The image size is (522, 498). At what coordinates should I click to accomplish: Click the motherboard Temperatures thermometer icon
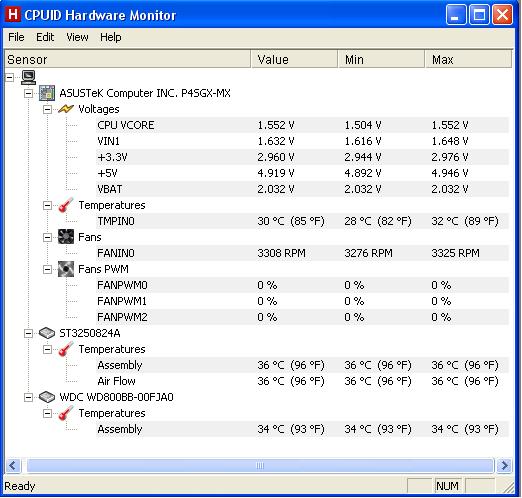point(66,205)
